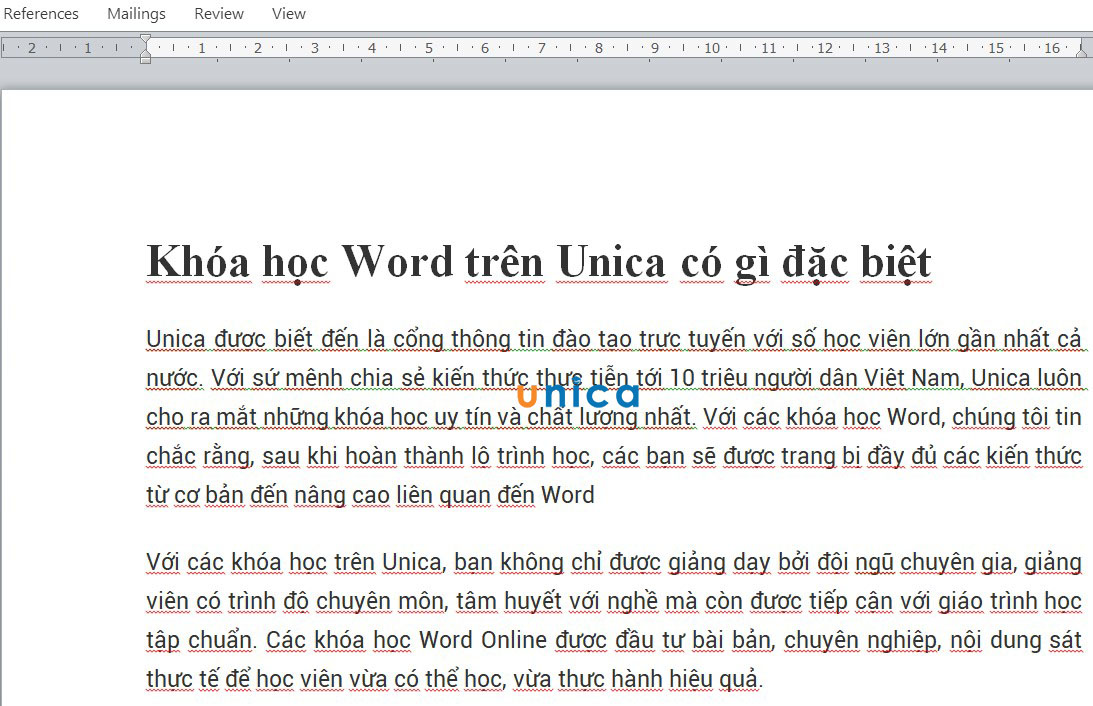Click the Right Indent marker on ruler

pos(1081,50)
